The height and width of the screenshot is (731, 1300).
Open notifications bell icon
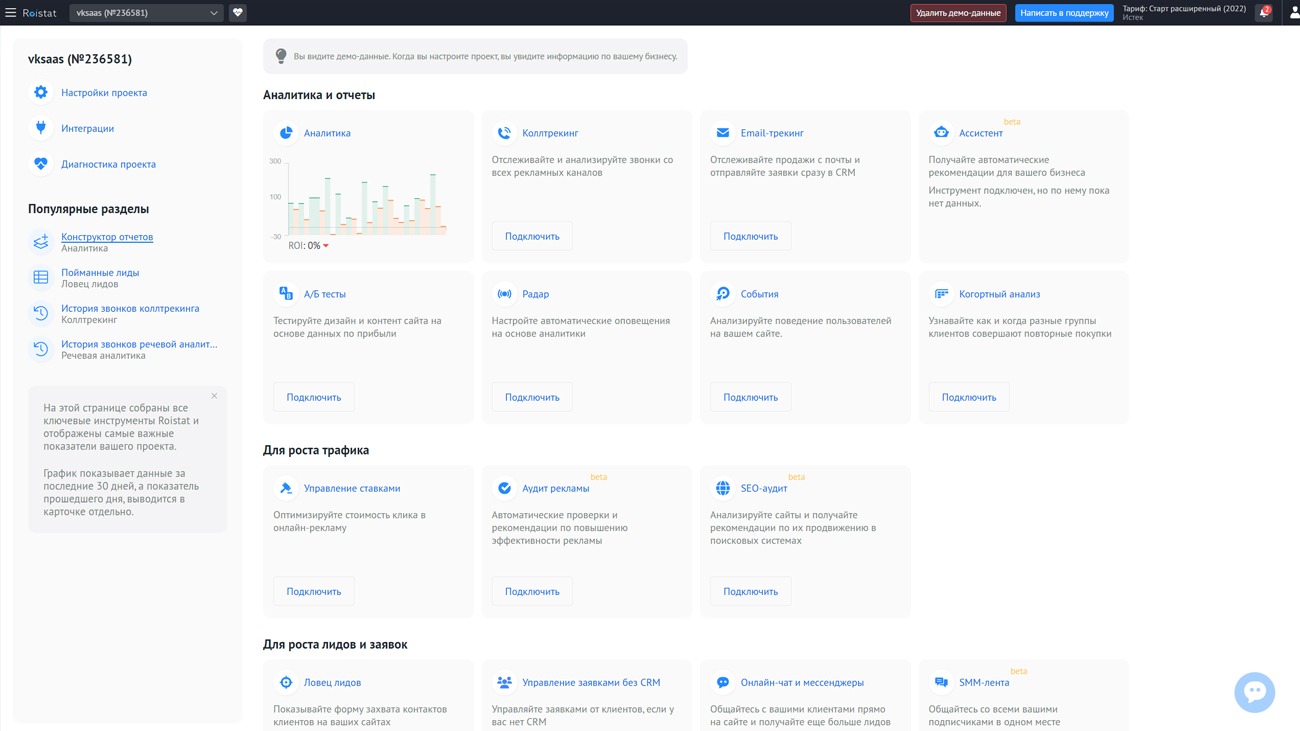tap(1264, 13)
